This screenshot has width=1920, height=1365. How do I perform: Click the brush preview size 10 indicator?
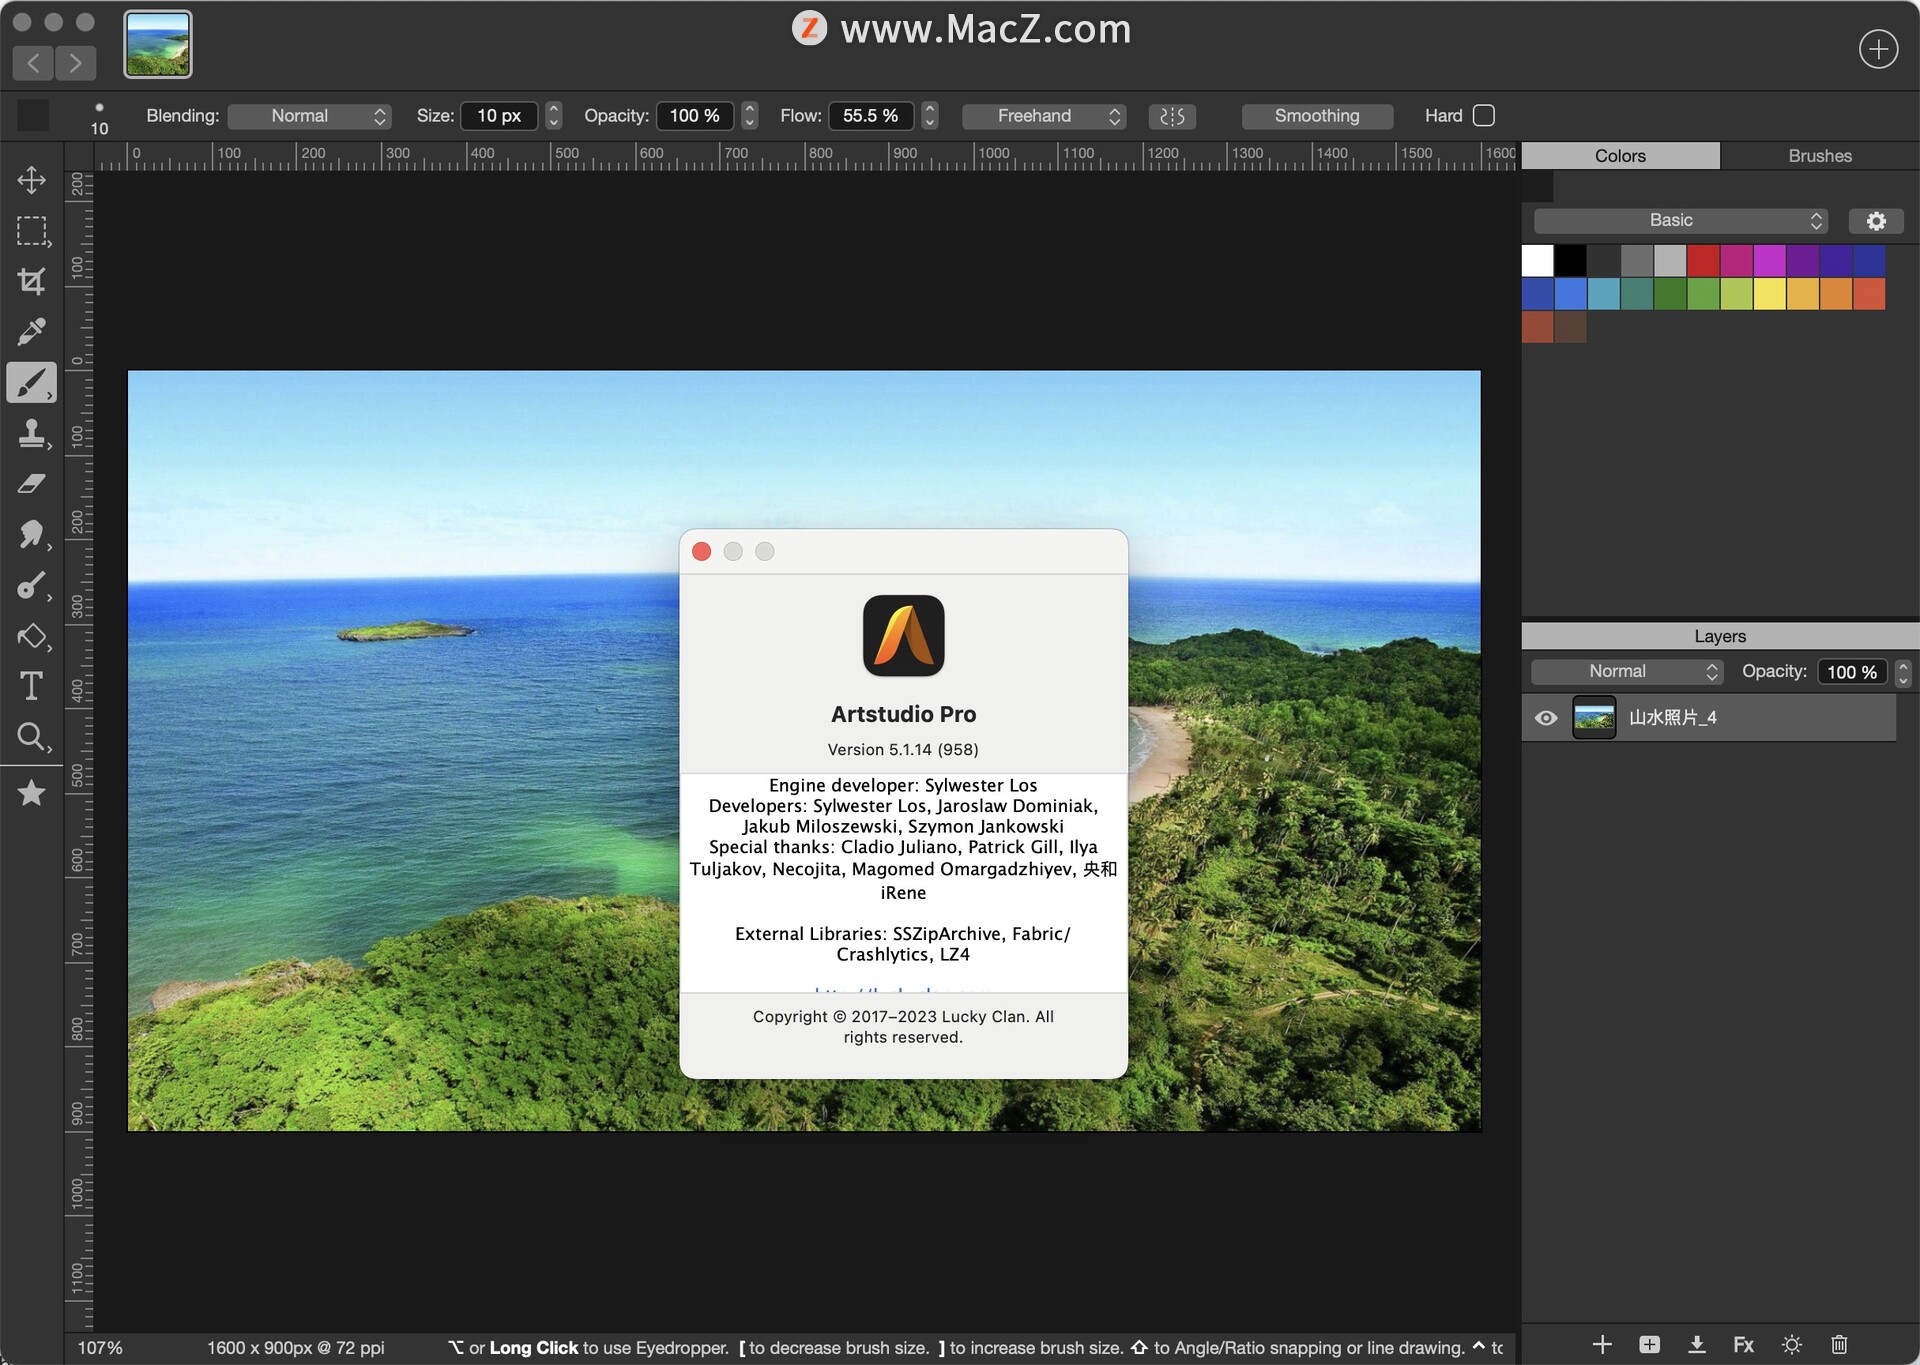[x=99, y=119]
